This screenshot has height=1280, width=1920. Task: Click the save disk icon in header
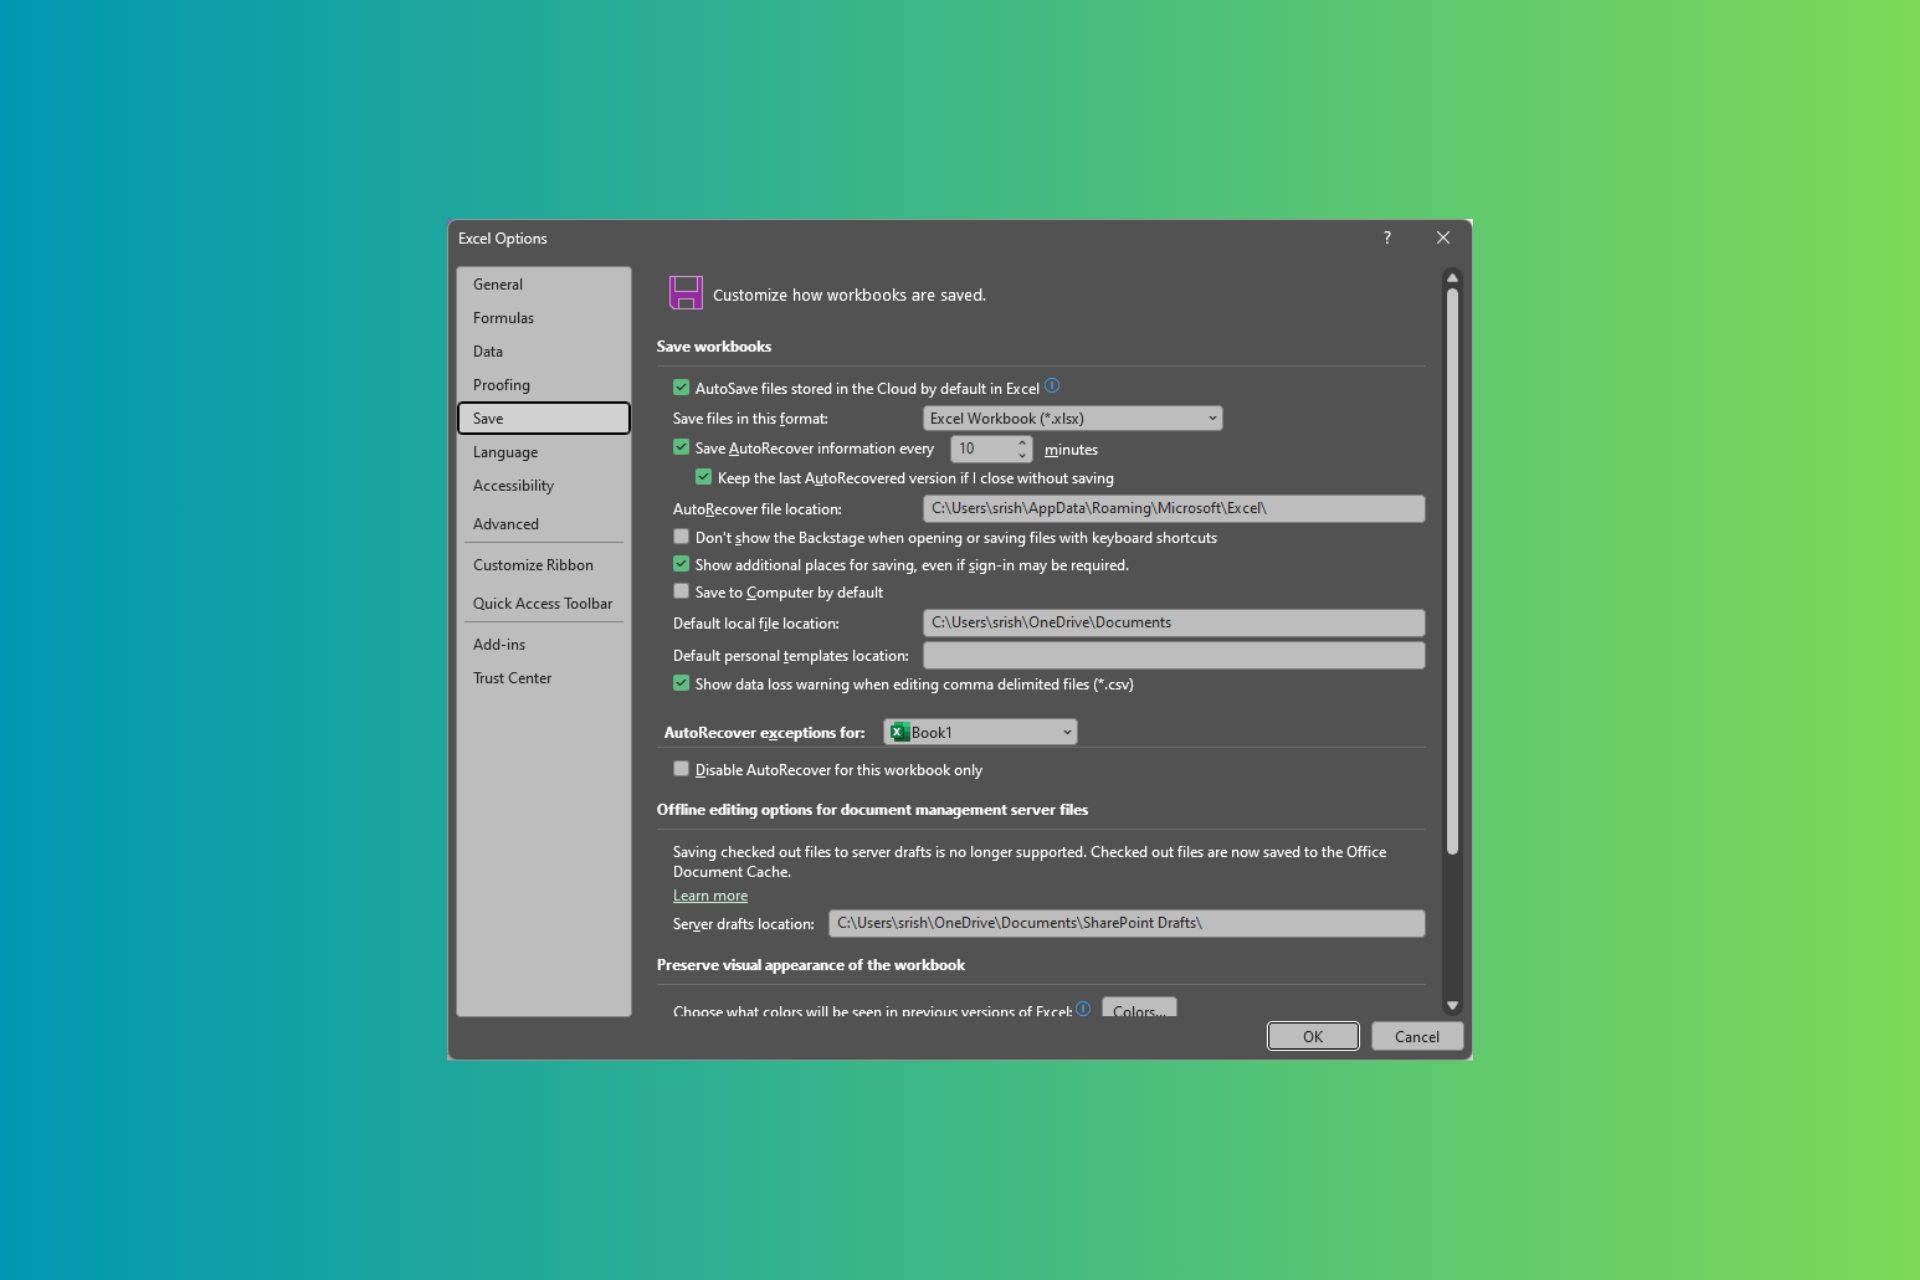(x=686, y=293)
